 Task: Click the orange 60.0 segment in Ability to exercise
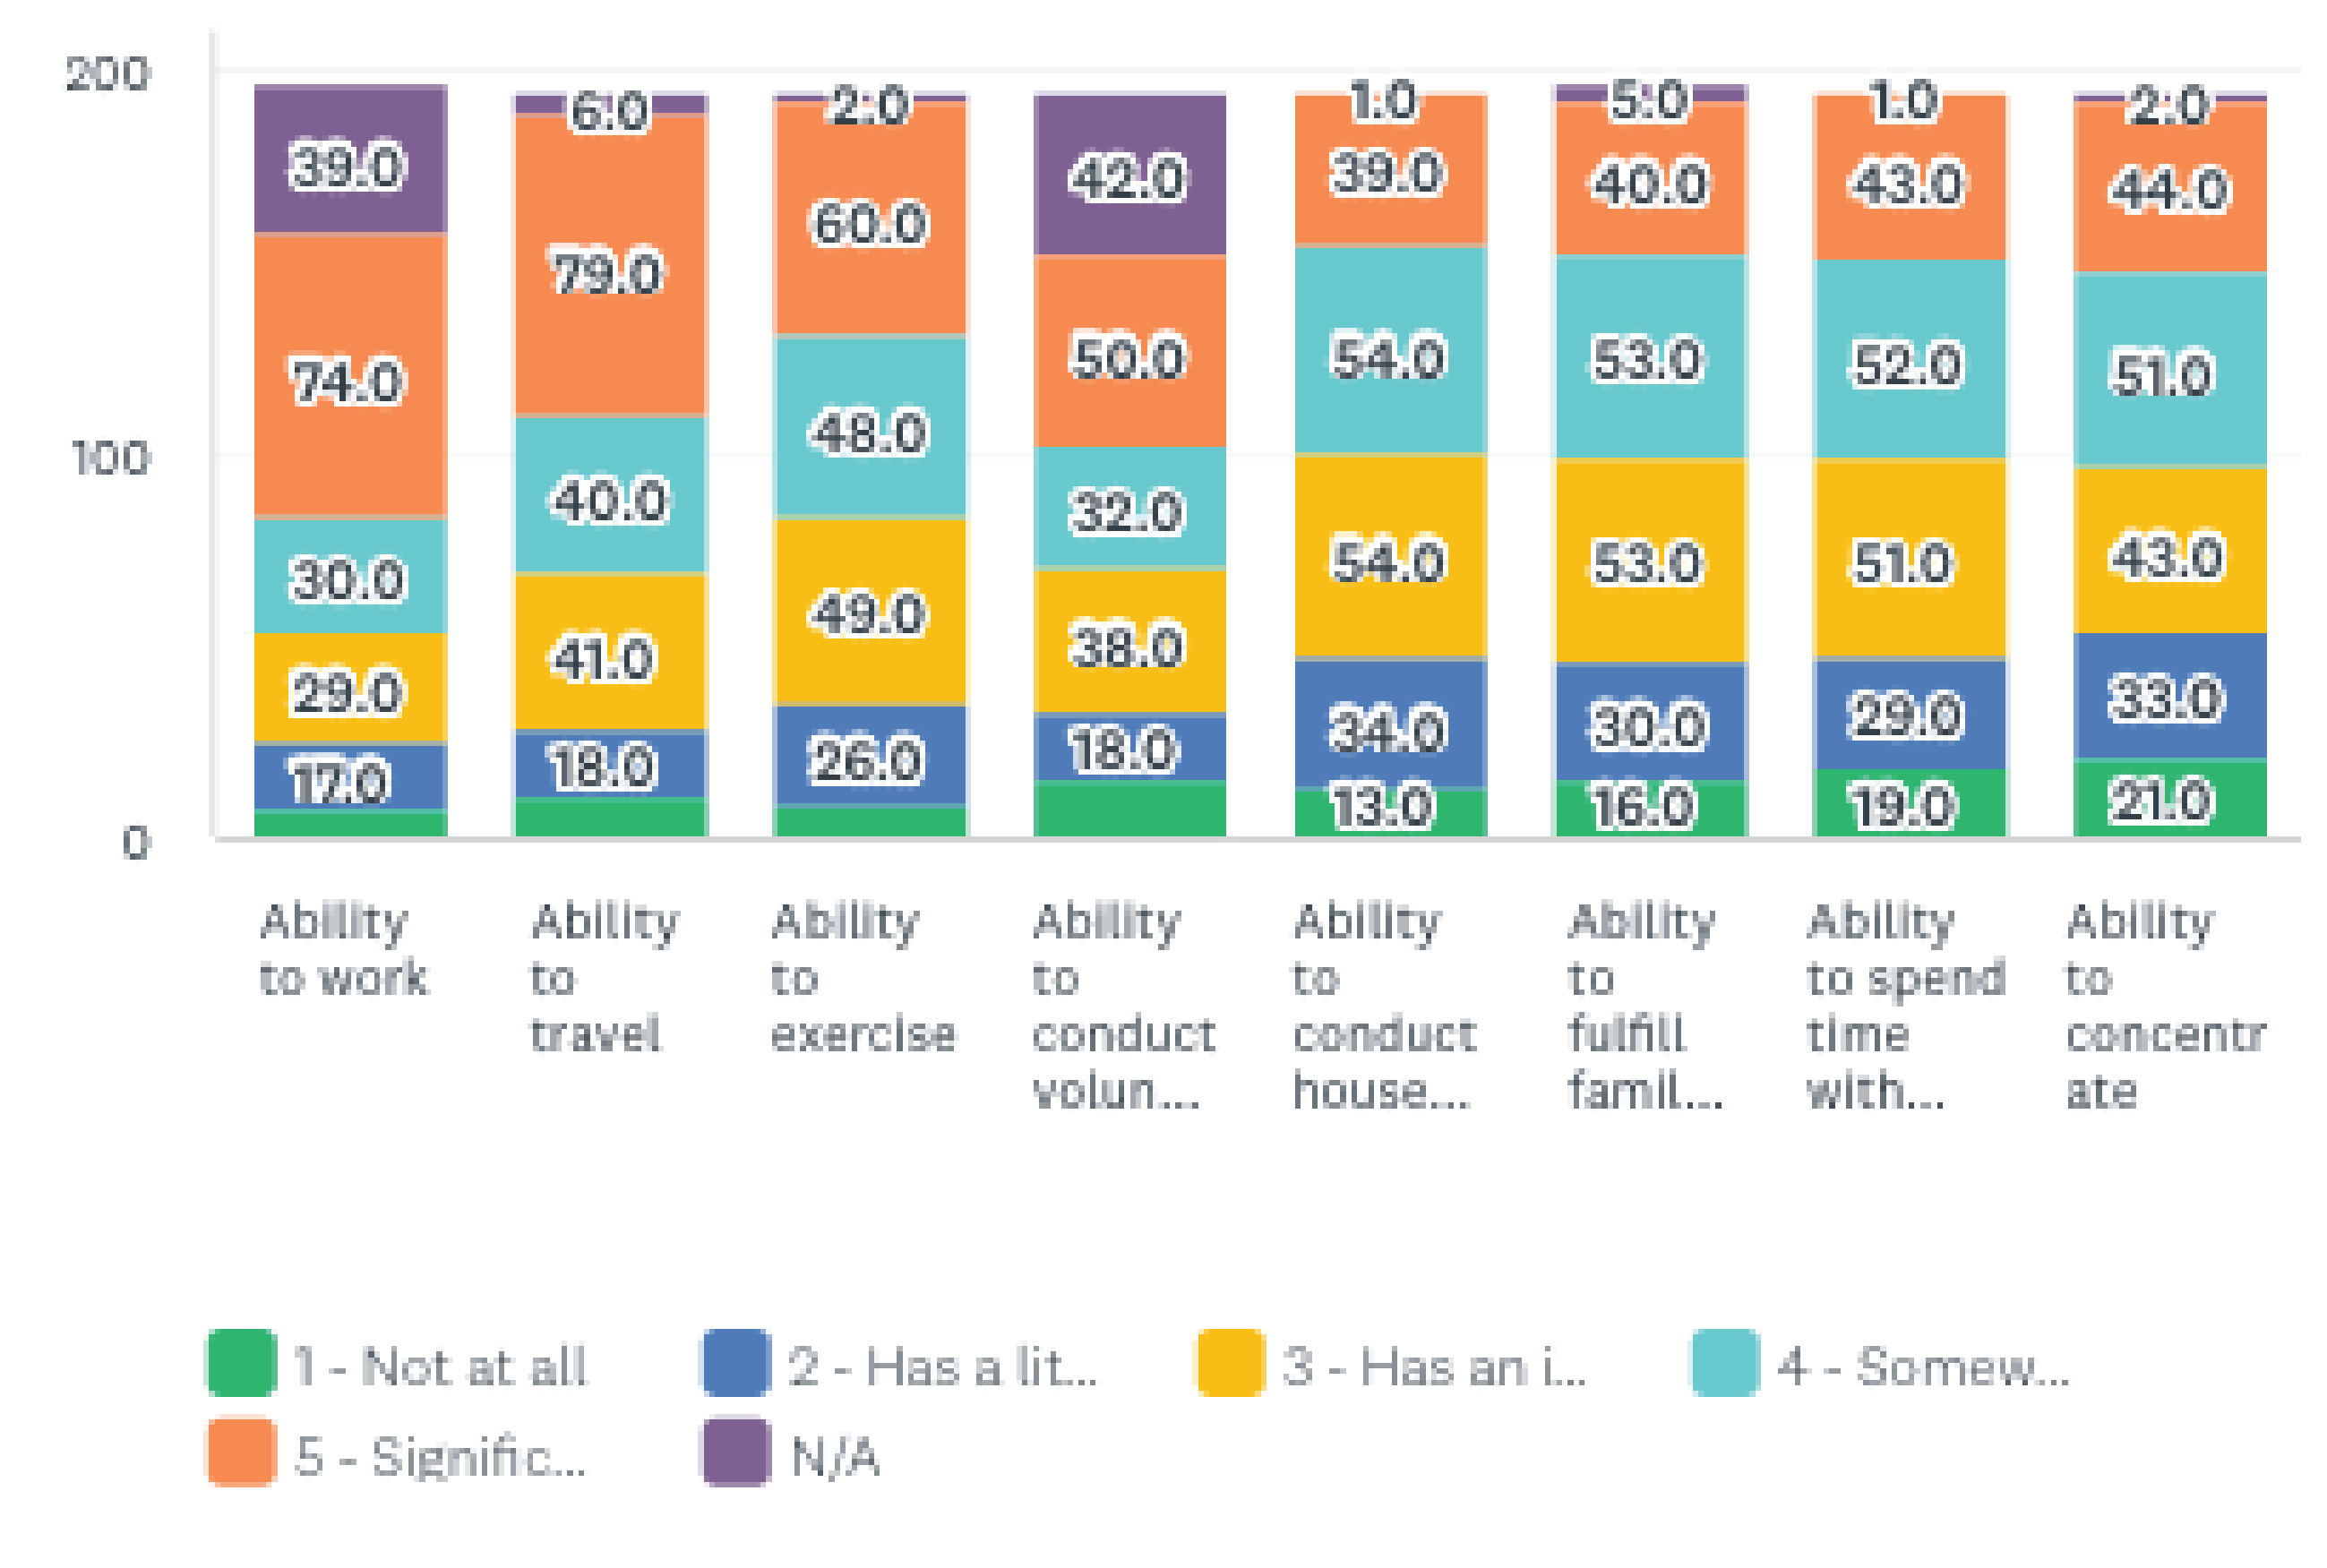(870, 220)
